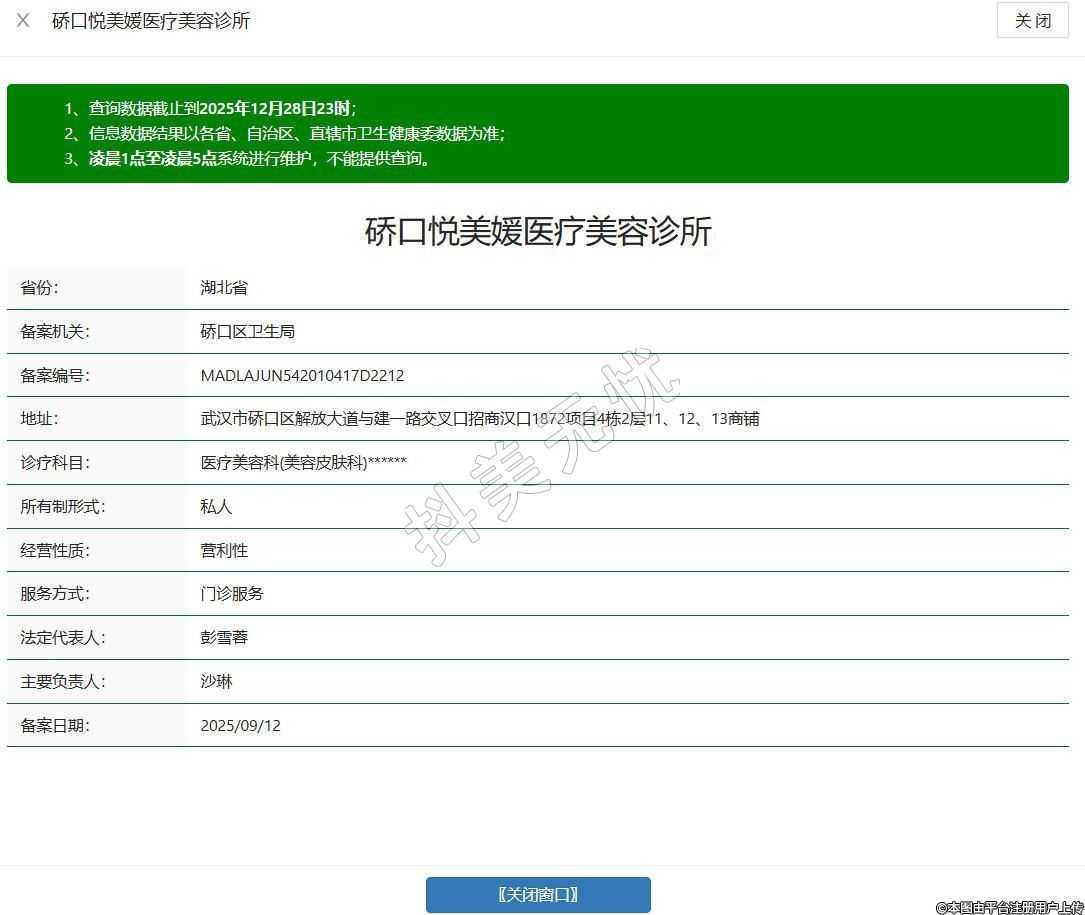Click the 私人 ownership value

(x=216, y=507)
